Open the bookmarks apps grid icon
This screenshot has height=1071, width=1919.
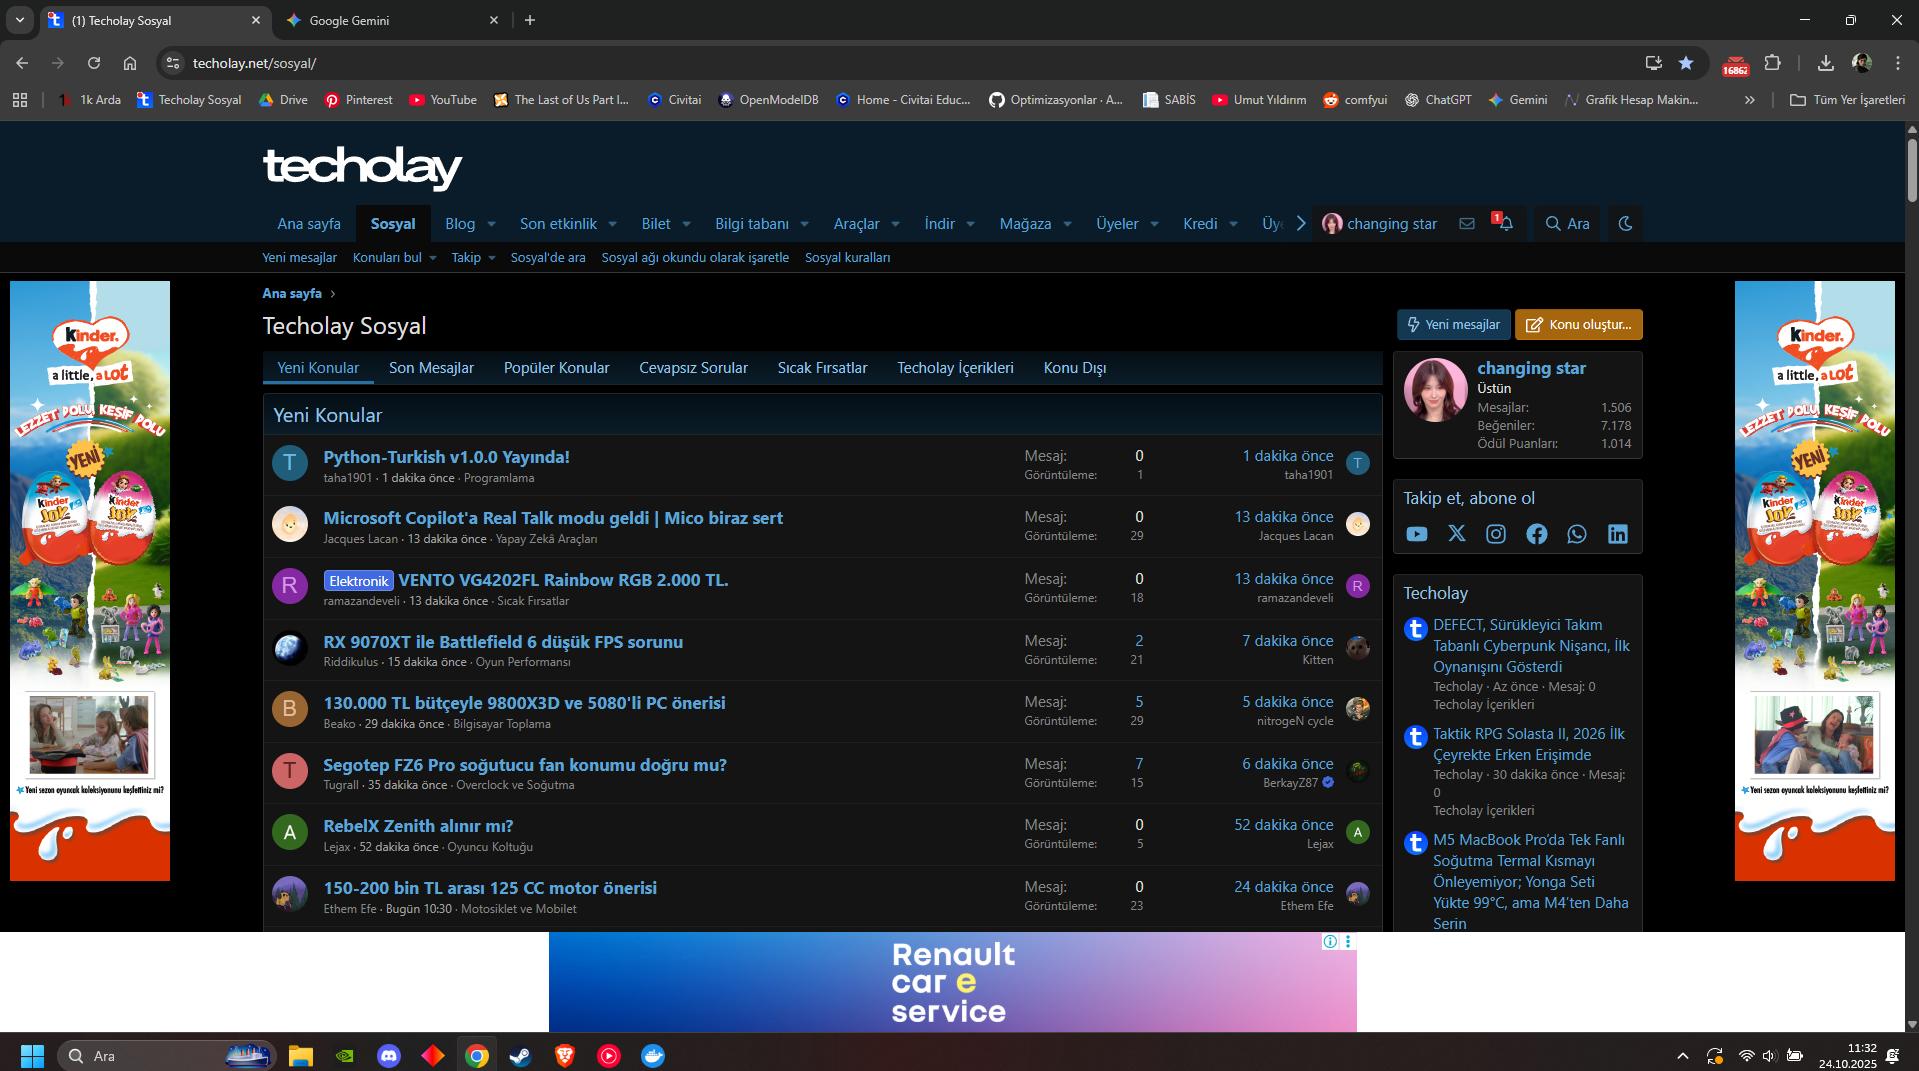20,100
